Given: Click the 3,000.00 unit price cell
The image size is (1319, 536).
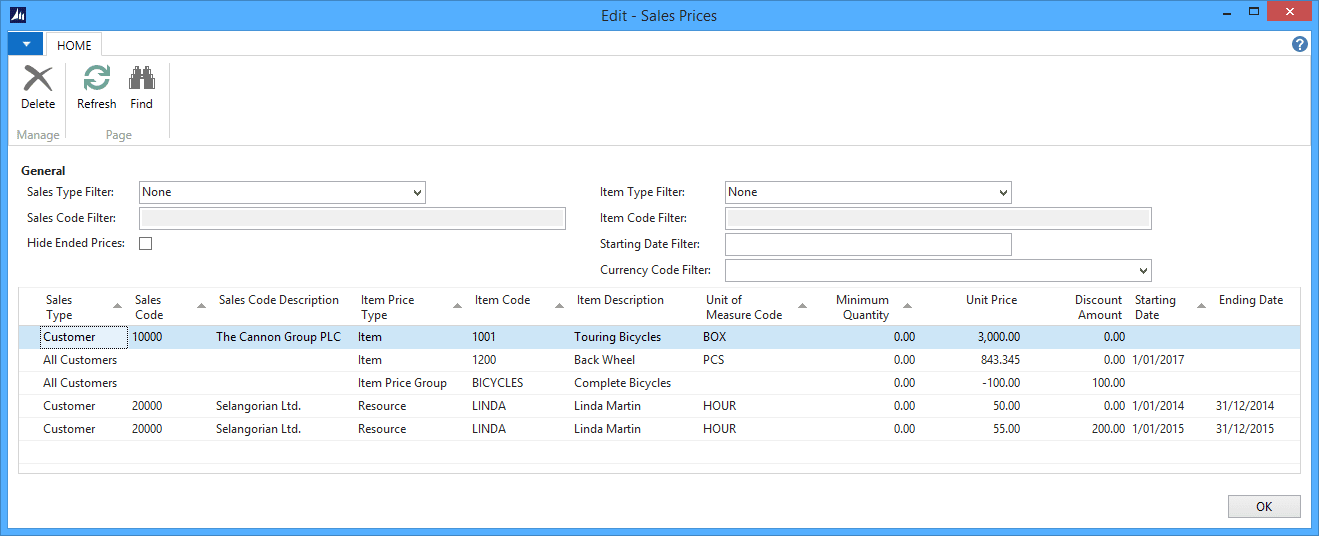Looking at the screenshot, I should [998, 337].
